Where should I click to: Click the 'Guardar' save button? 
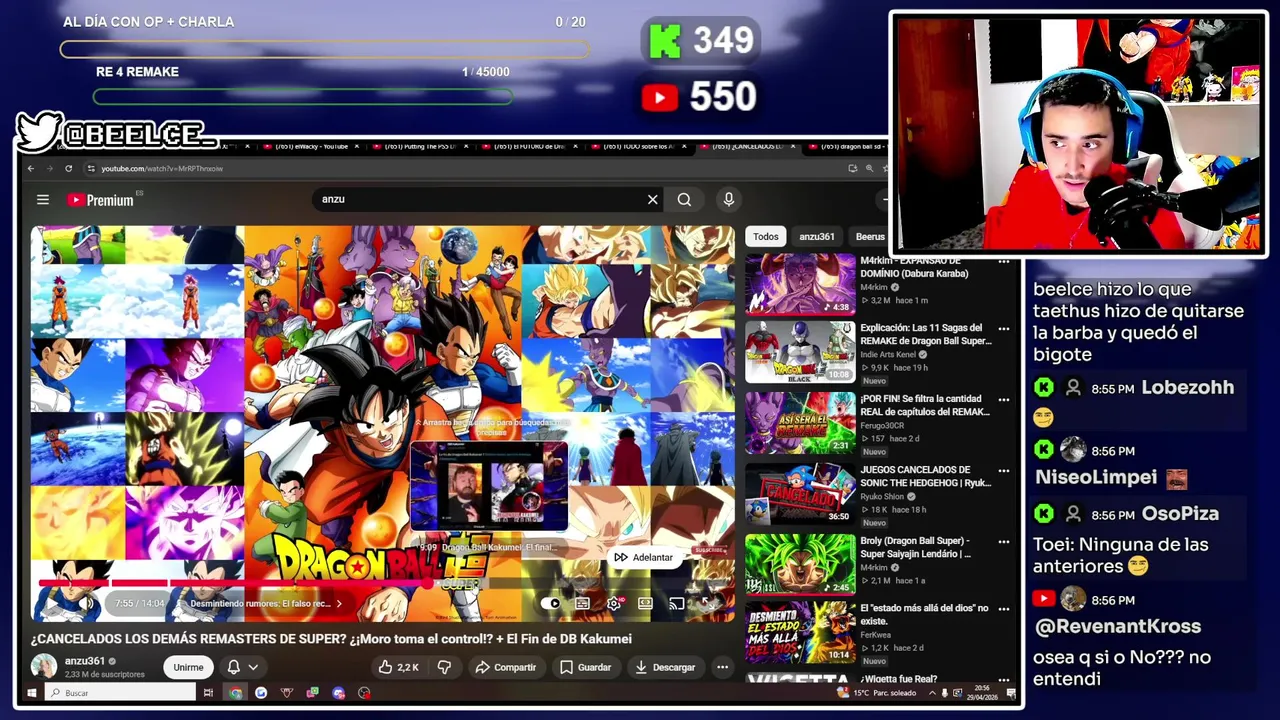(x=585, y=667)
